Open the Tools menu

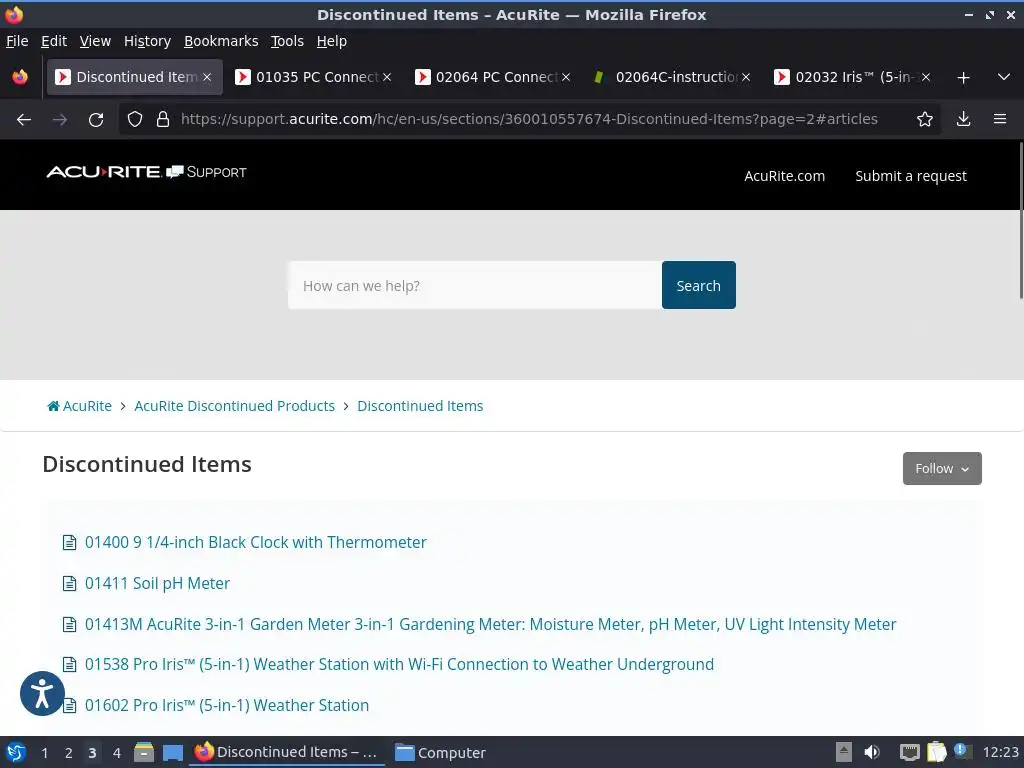pyautogui.click(x=287, y=41)
